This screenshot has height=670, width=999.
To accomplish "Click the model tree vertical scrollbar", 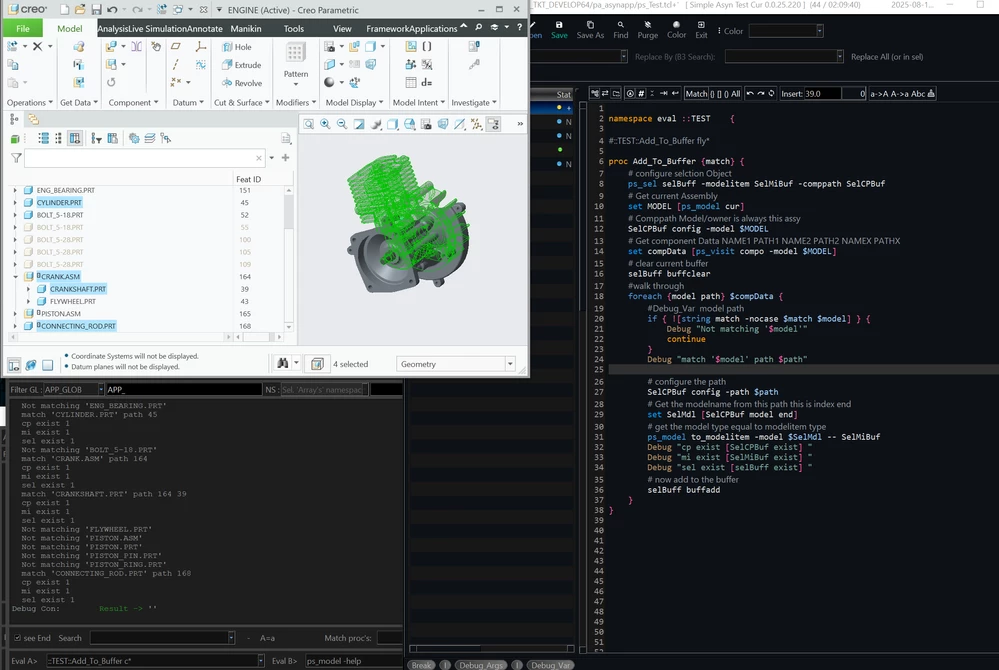I will (289, 258).
